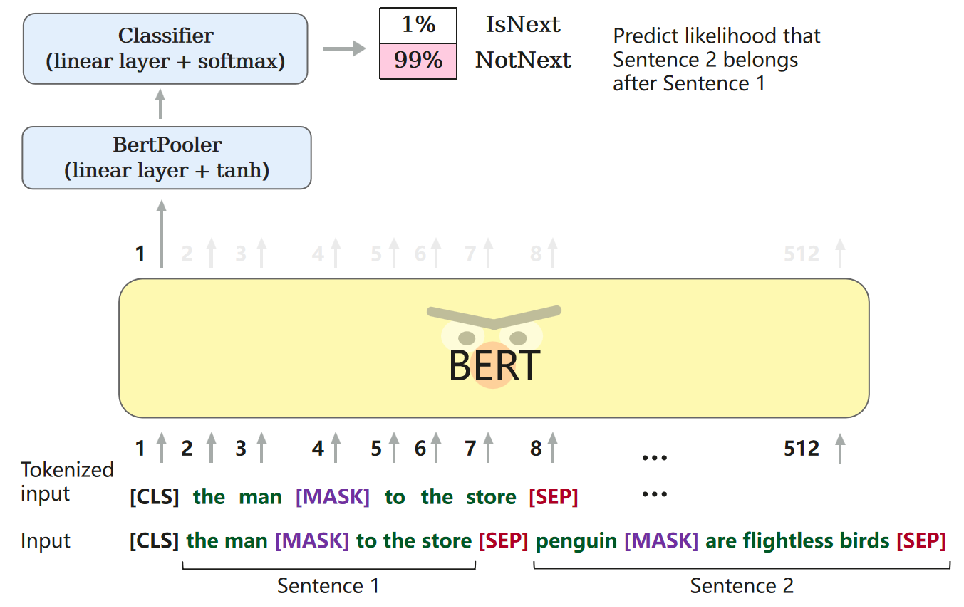Select the NotNext label
This screenshot has height=607, width=964.
523,60
